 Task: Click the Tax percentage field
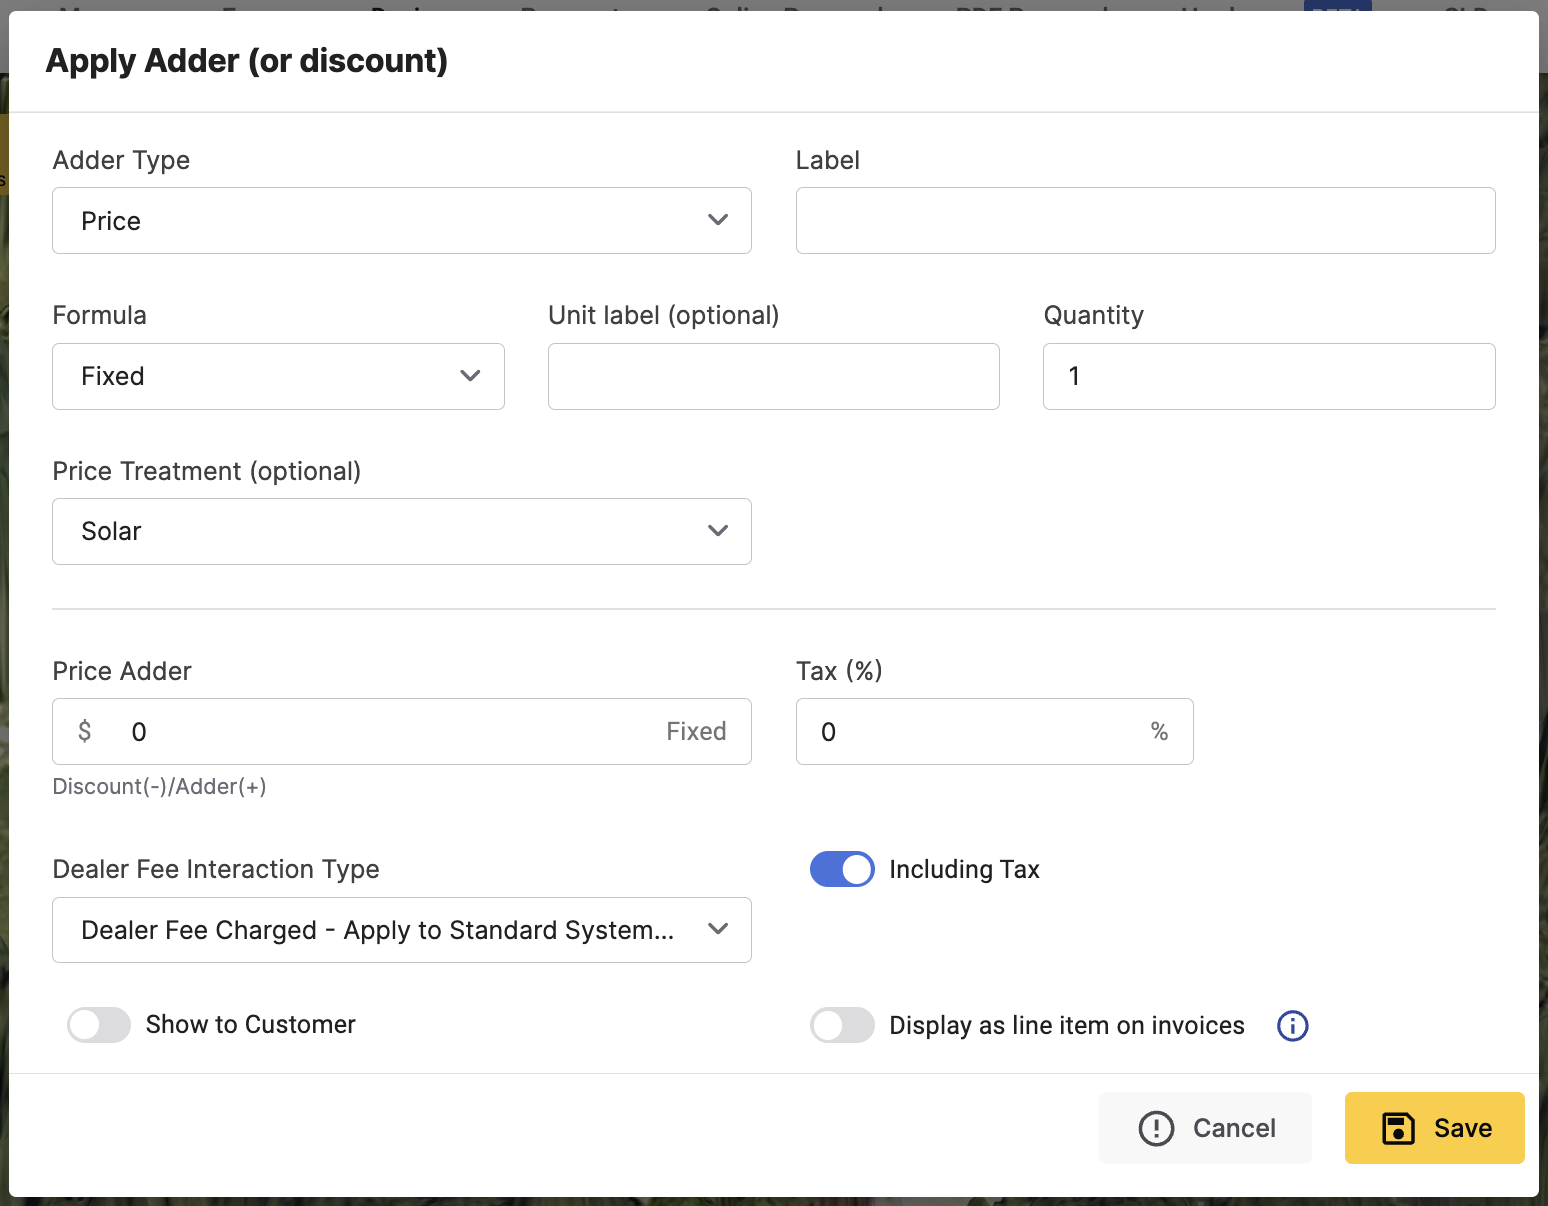[995, 732]
